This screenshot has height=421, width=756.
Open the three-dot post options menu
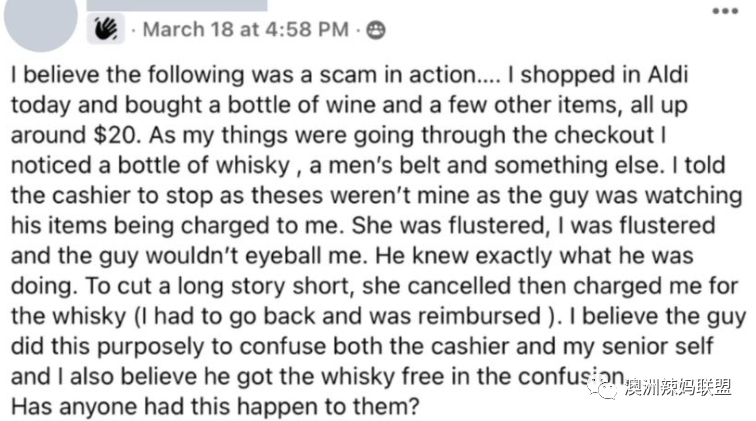(725, 11)
